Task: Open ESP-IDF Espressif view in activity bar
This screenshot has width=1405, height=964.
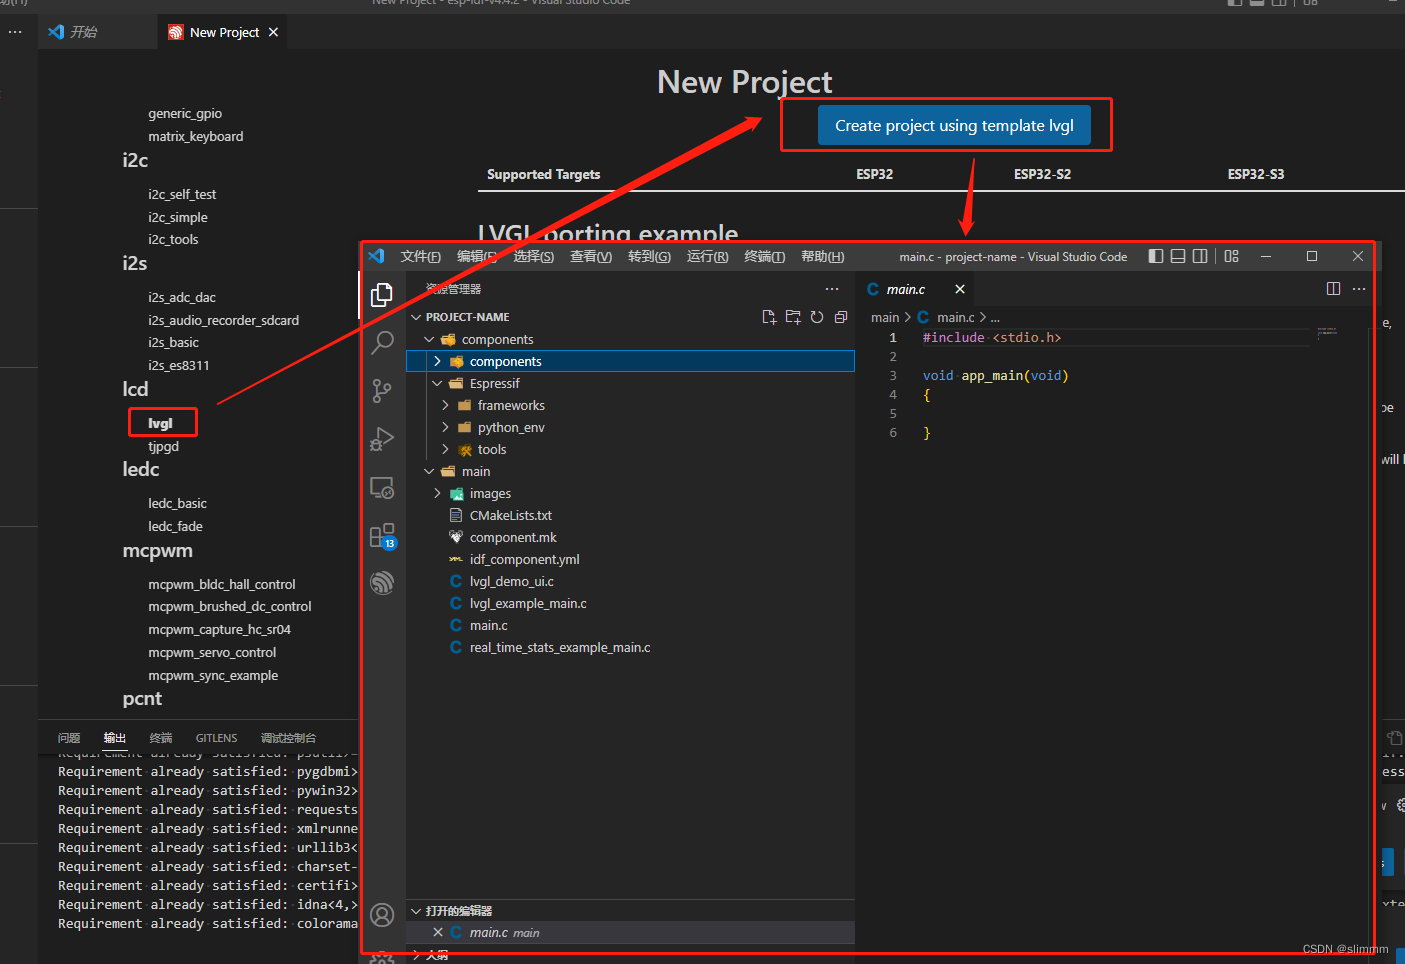Action: tap(382, 582)
